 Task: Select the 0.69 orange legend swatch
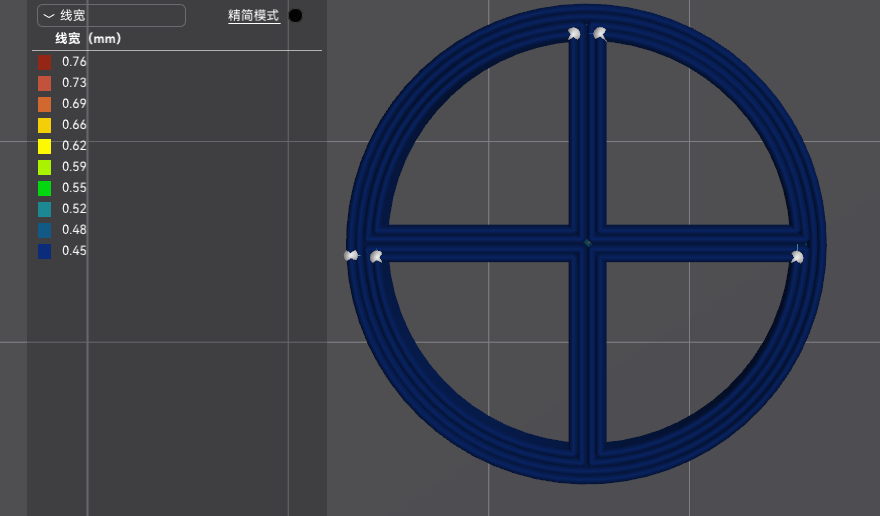tap(44, 104)
